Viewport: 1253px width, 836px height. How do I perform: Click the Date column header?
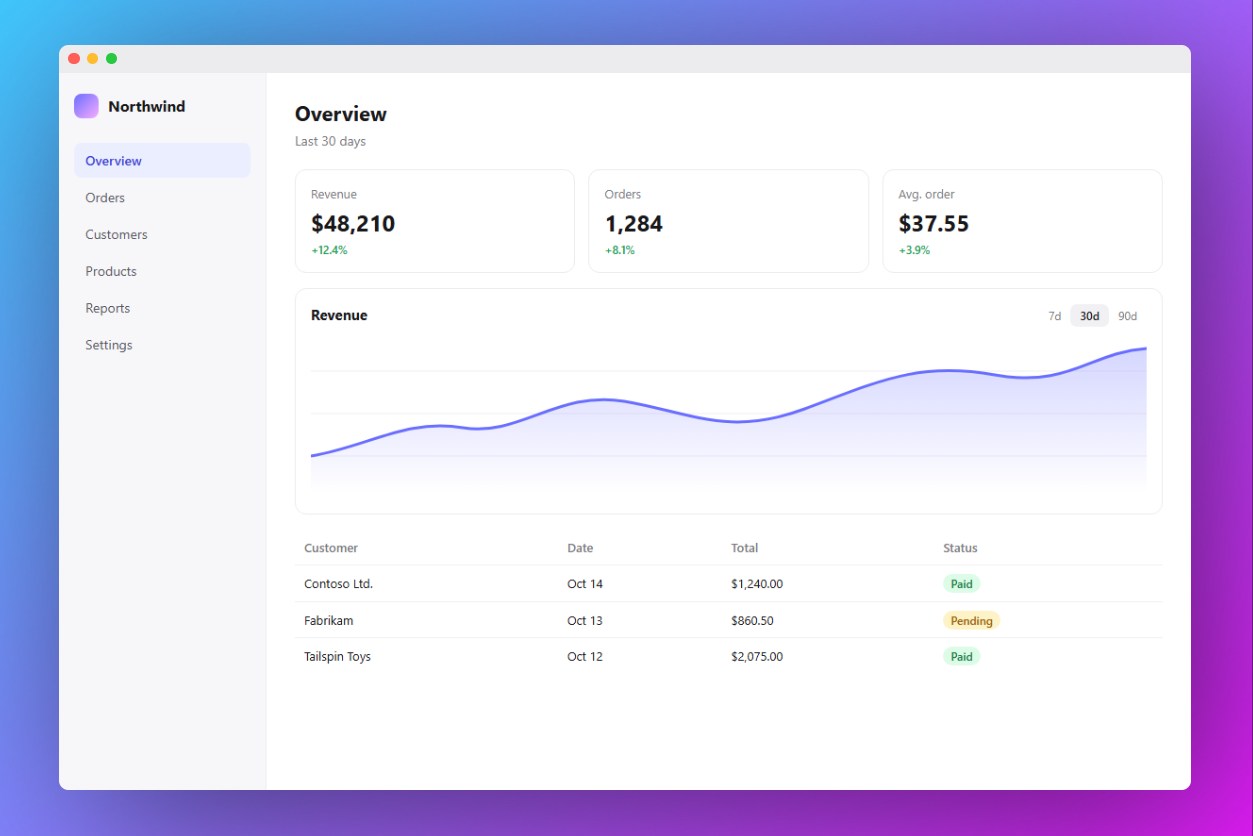(x=580, y=548)
